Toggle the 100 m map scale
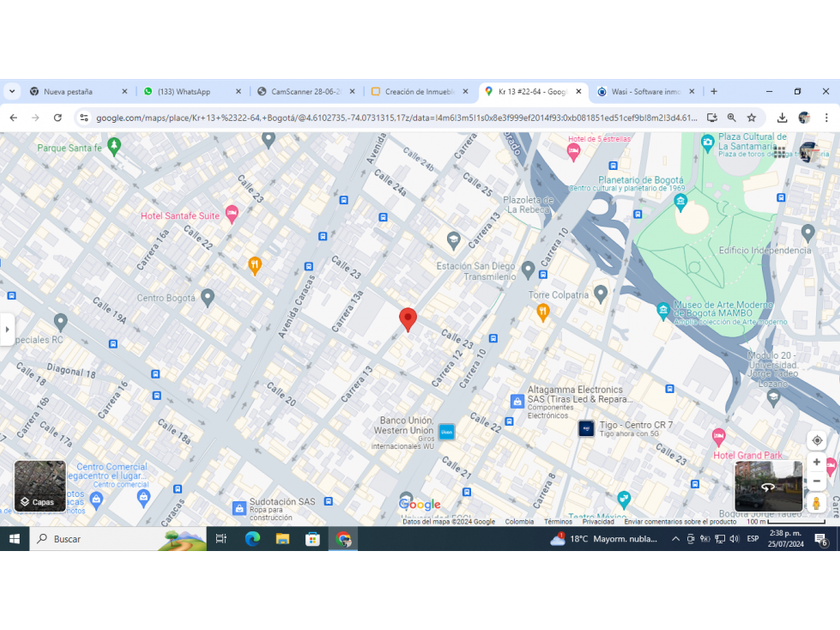 786,521
